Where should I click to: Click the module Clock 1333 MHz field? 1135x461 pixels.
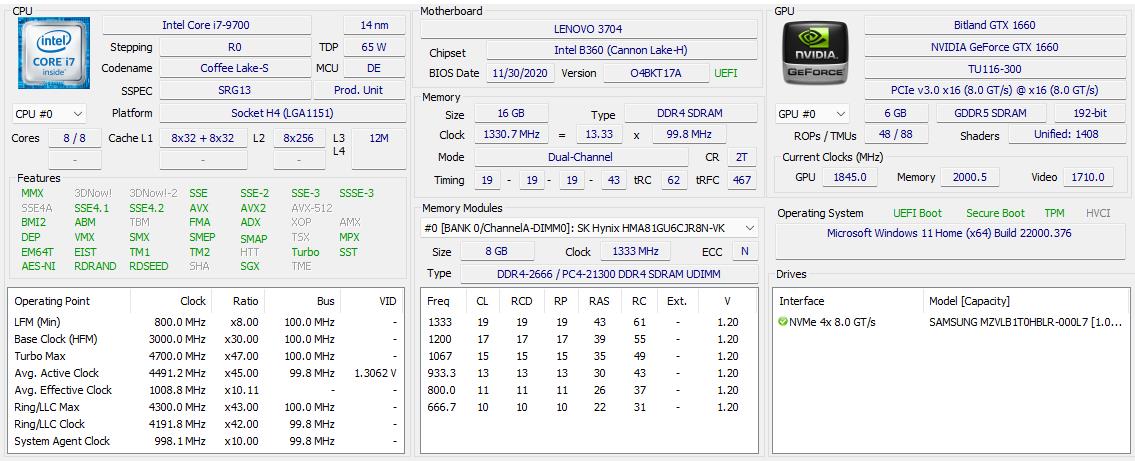(x=635, y=251)
